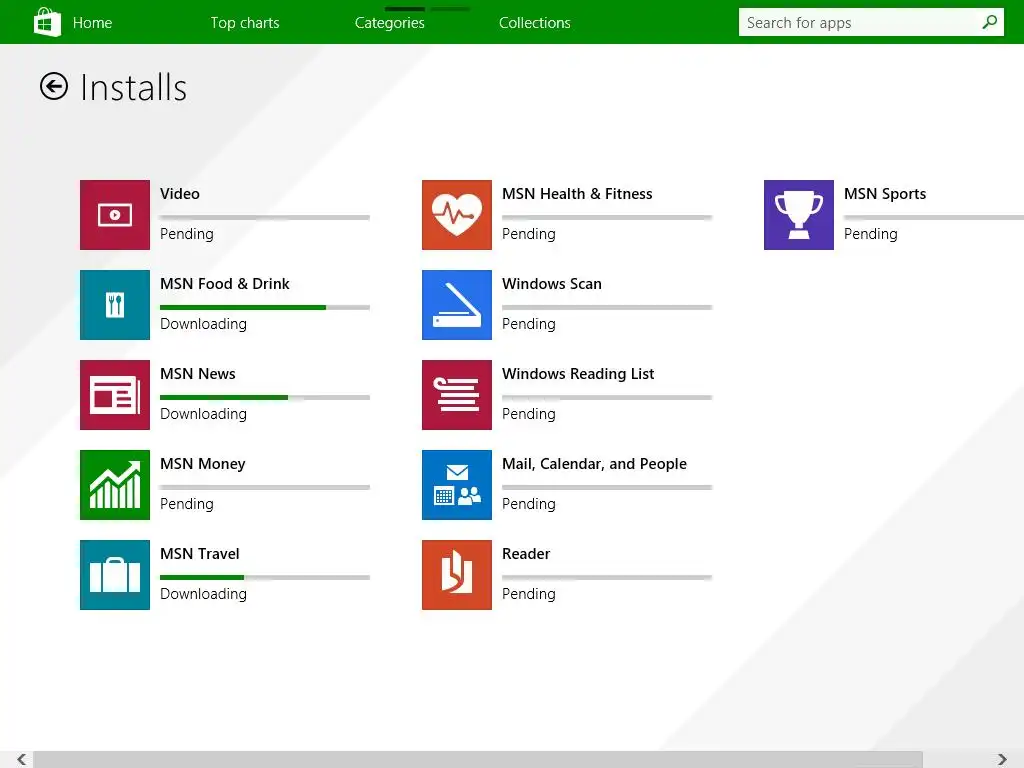1024x768 pixels.
Task: Open the Collections tab
Action: pos(535,23)
